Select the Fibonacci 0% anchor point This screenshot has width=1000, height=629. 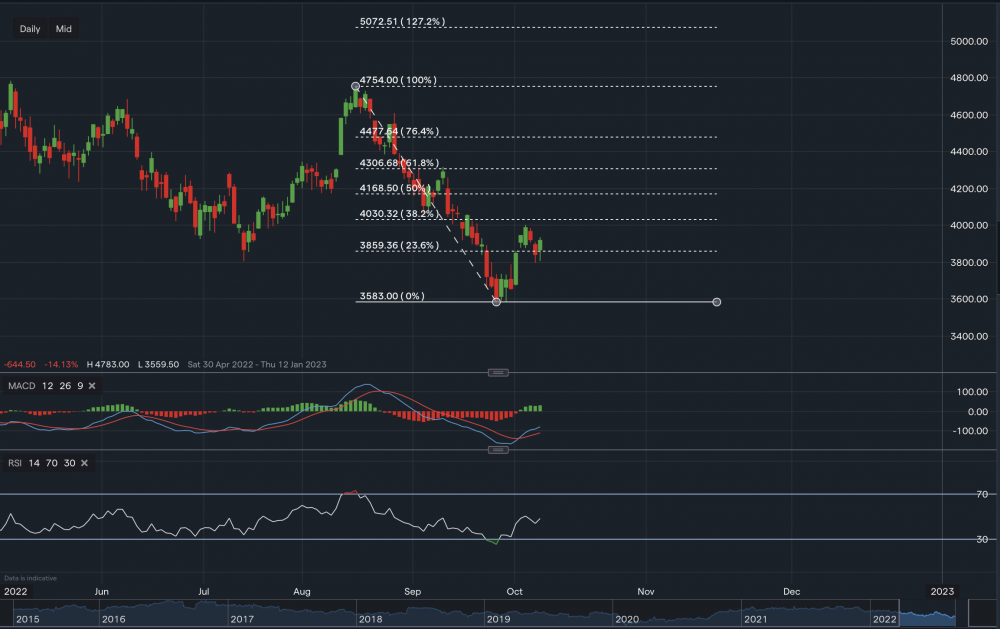pyautogui.click(x=496, y=300)
